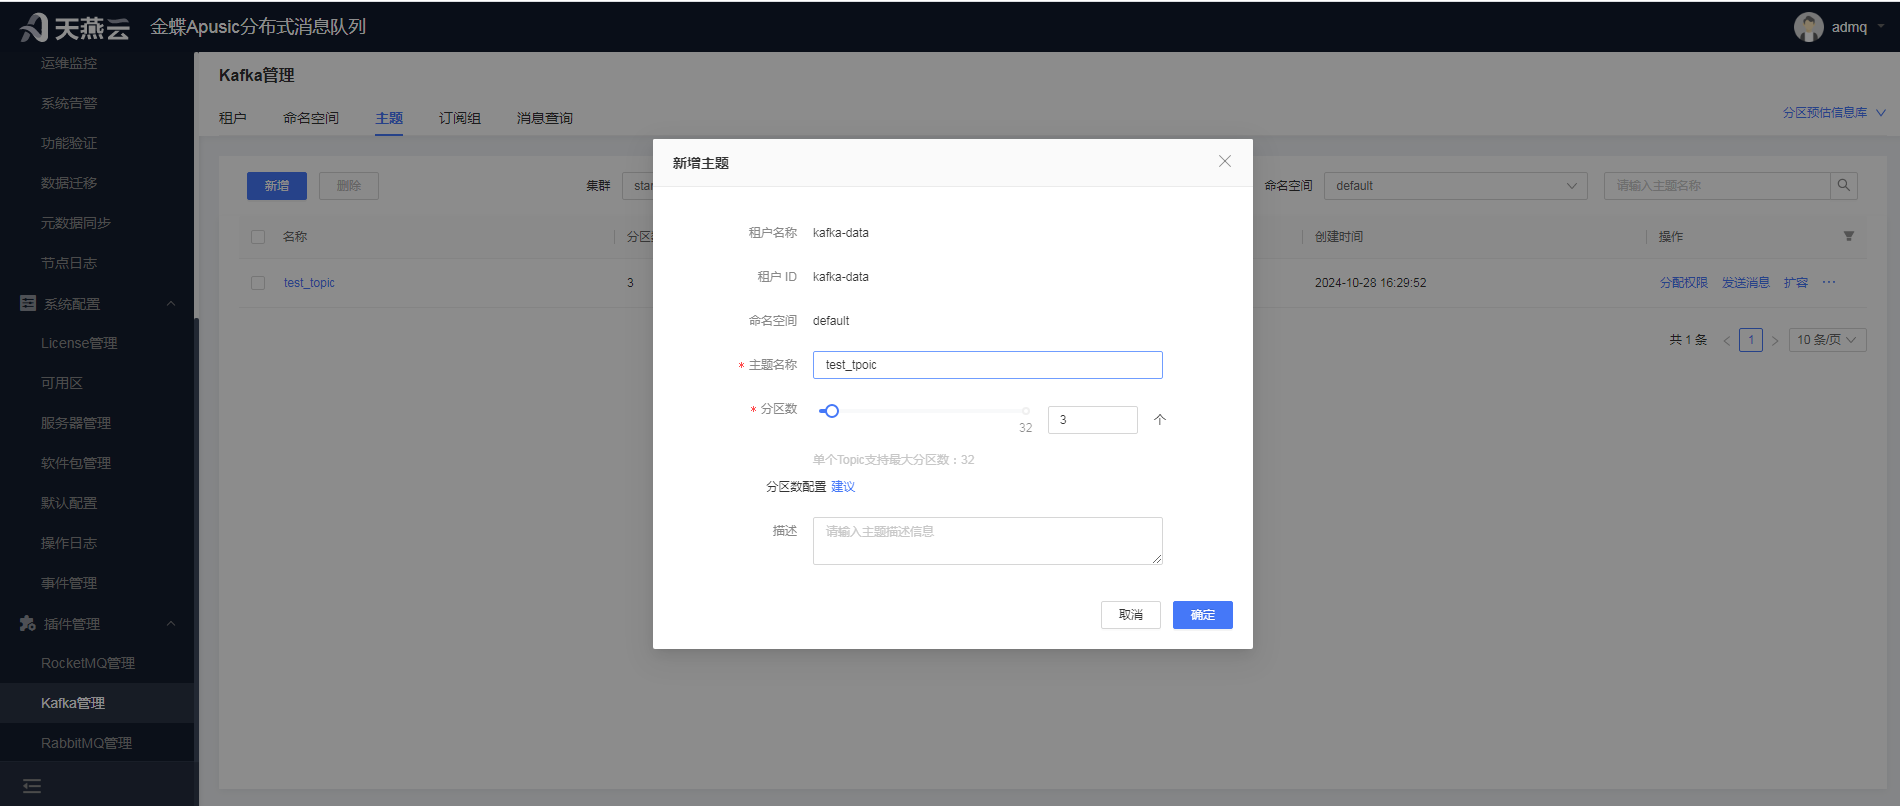The height and width of the screenshot is (806, 1900).
Task: Select page 1 in pagination
Action: 1751,340
